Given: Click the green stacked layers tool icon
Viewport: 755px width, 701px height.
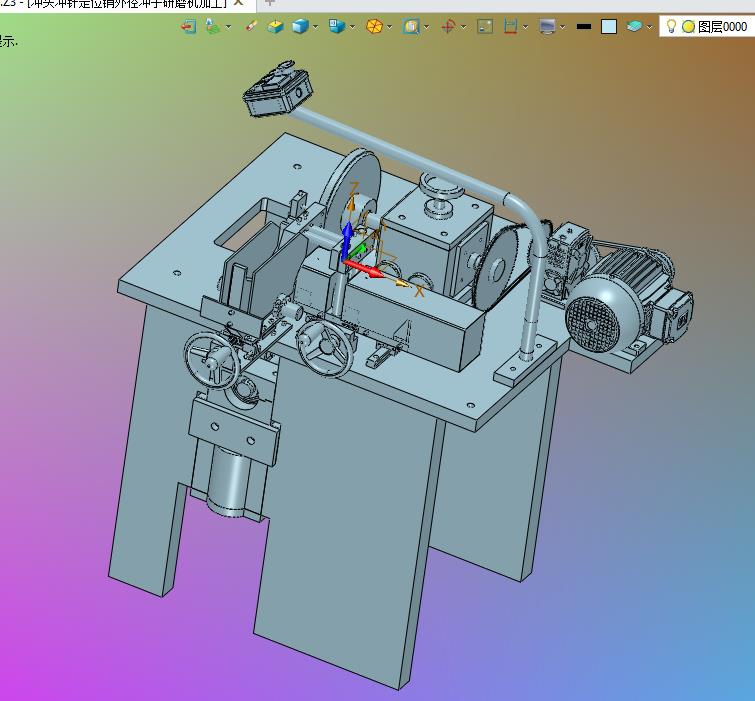Looking at the screenshot, I should [x=212, y=26].
